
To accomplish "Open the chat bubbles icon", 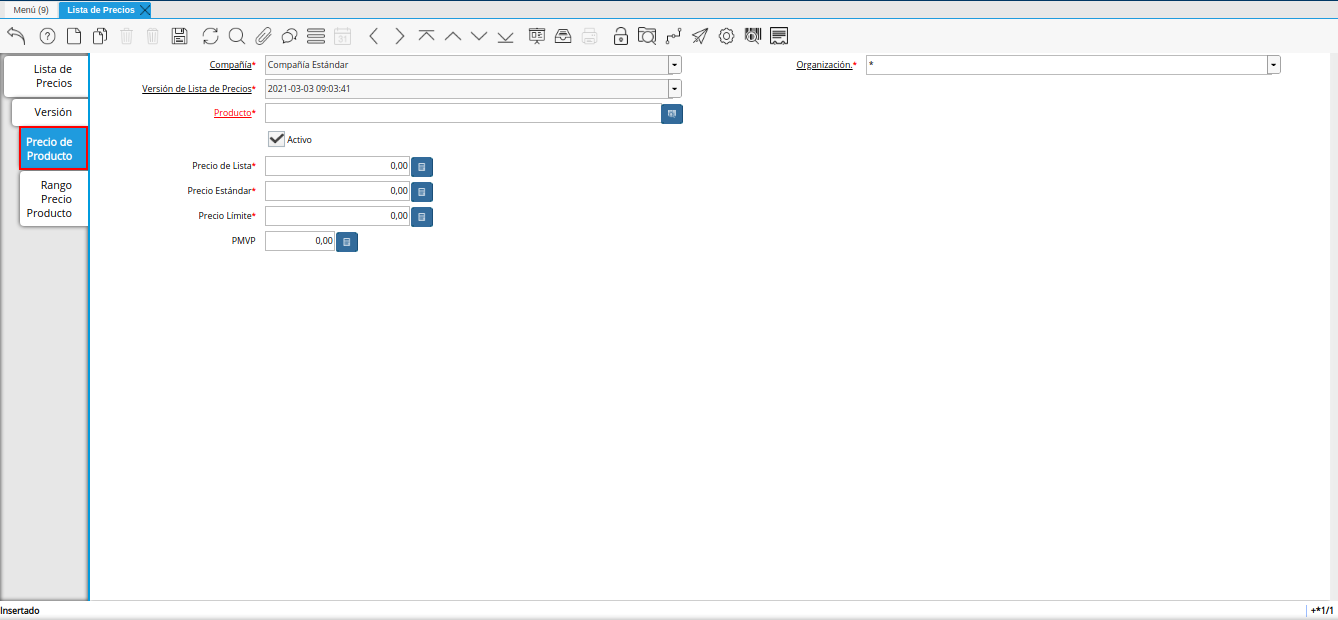I will coord(289,36).
